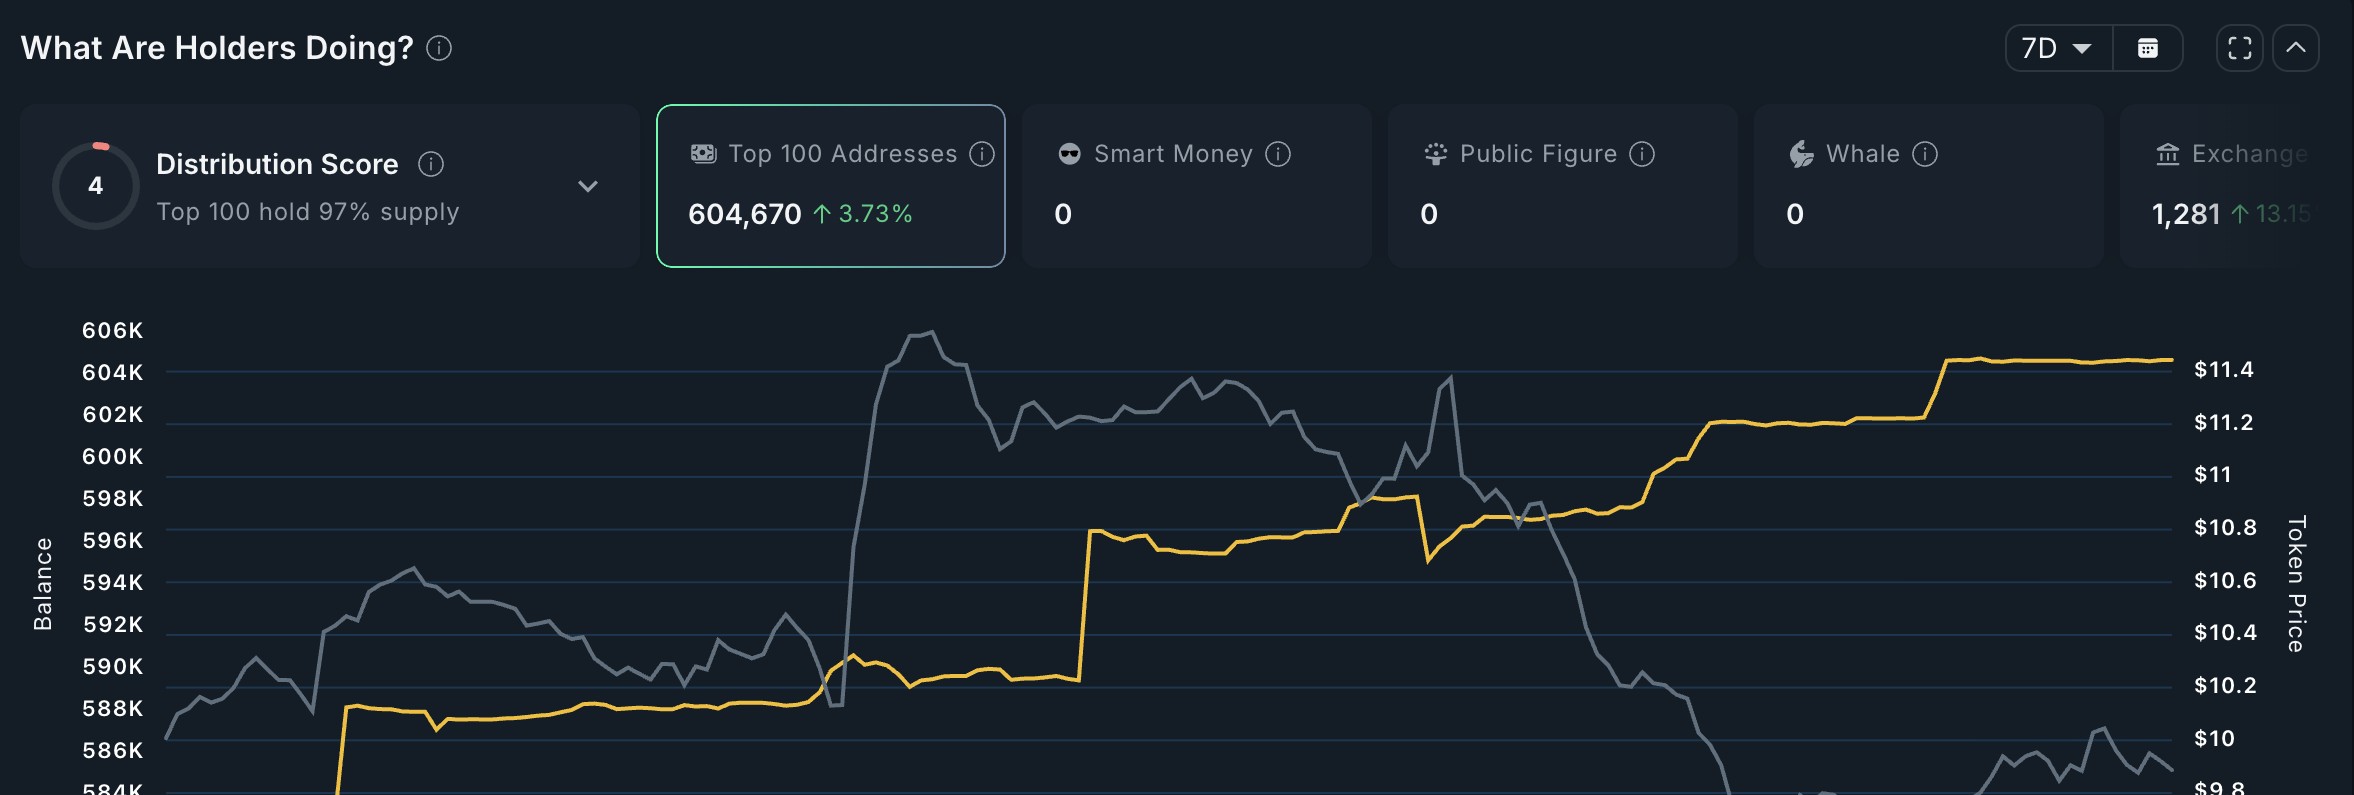
Task: Click the Exchange bank icon
Action: (x=2168, y=154)
